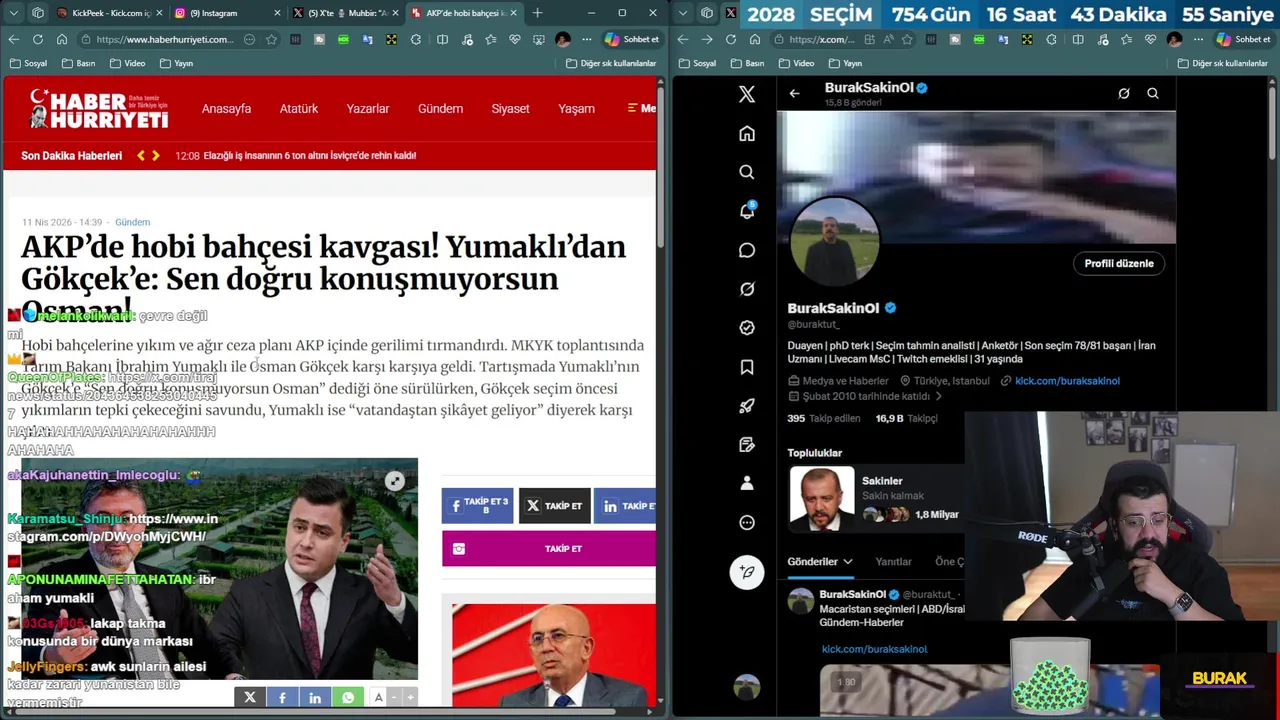Open Diğer sık kullanılanlar folder in left browser
This screenshot has height=720, width=1280.
(x=611, y=63)
